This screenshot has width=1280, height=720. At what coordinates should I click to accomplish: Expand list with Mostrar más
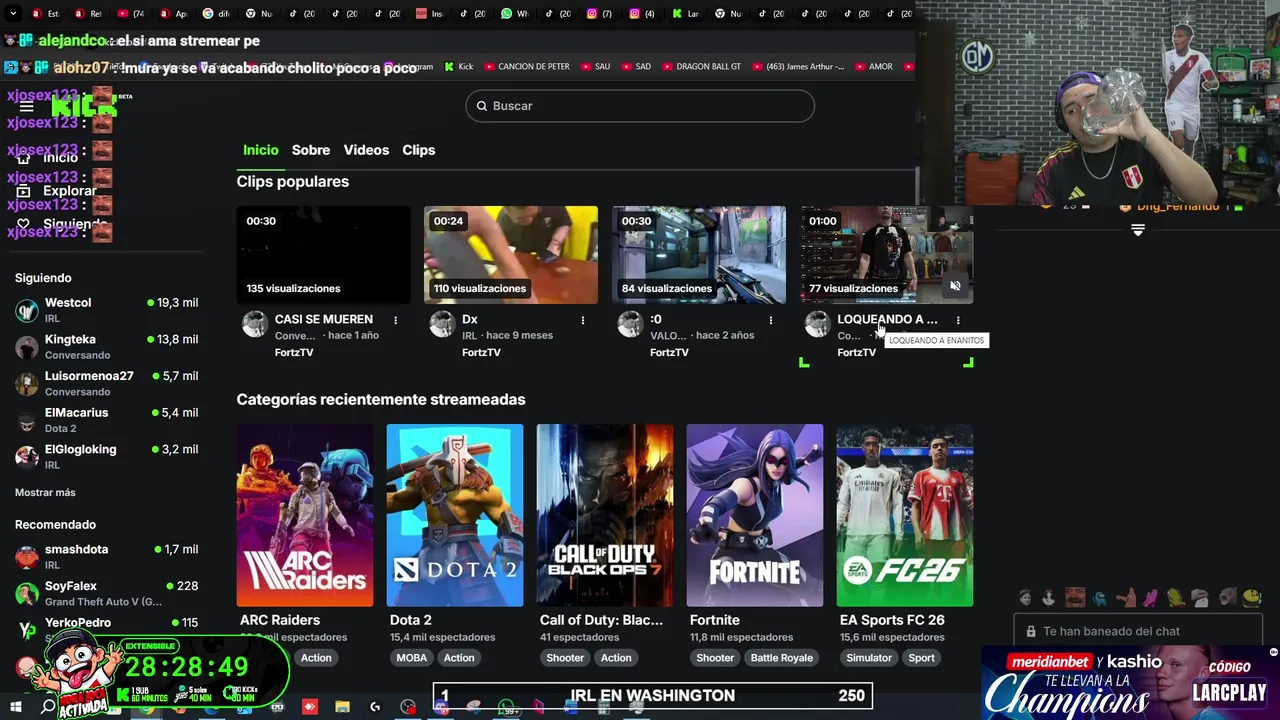point(45,492)
